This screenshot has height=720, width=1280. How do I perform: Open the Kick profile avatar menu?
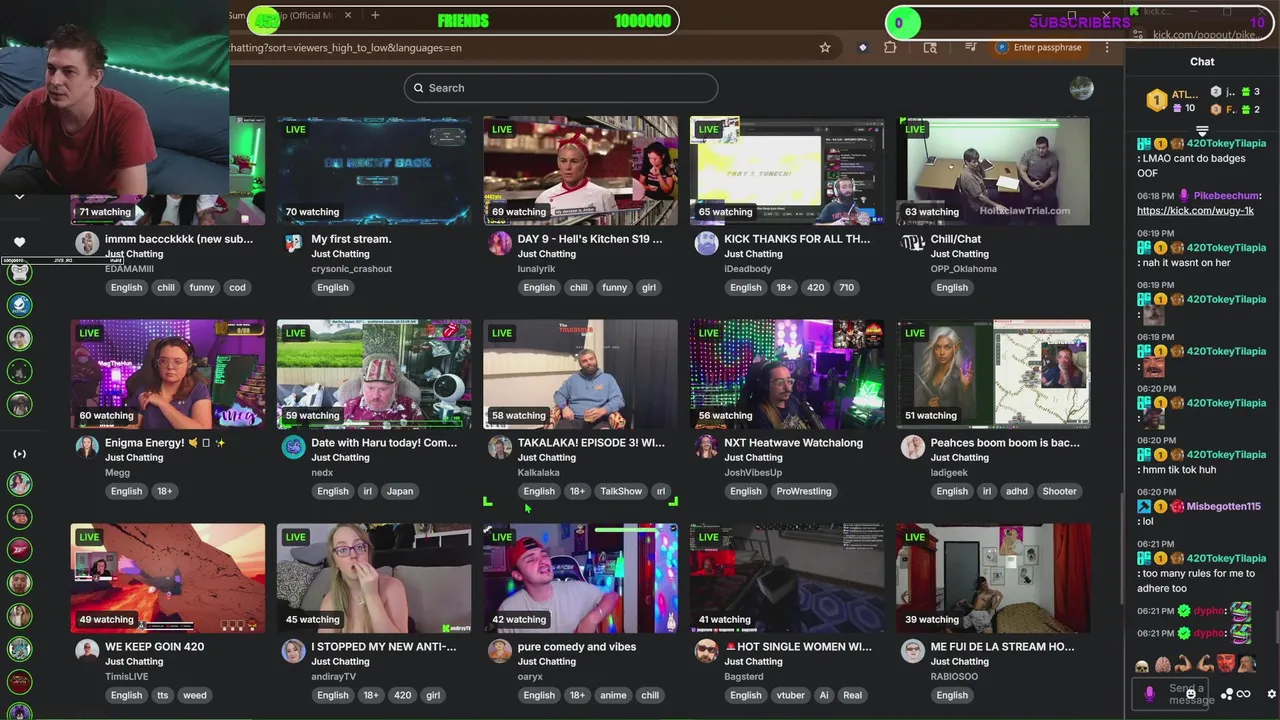click(1081, 88)
